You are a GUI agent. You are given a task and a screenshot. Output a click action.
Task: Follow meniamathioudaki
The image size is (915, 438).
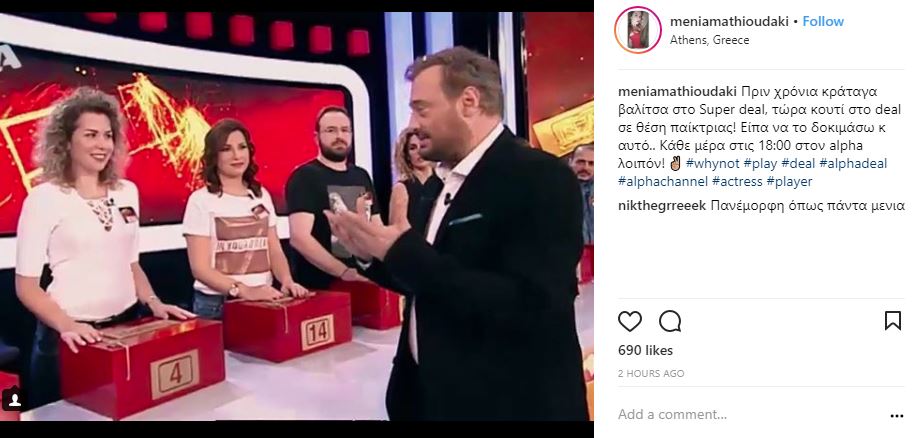pyautogui.click(x=823, y=22)
